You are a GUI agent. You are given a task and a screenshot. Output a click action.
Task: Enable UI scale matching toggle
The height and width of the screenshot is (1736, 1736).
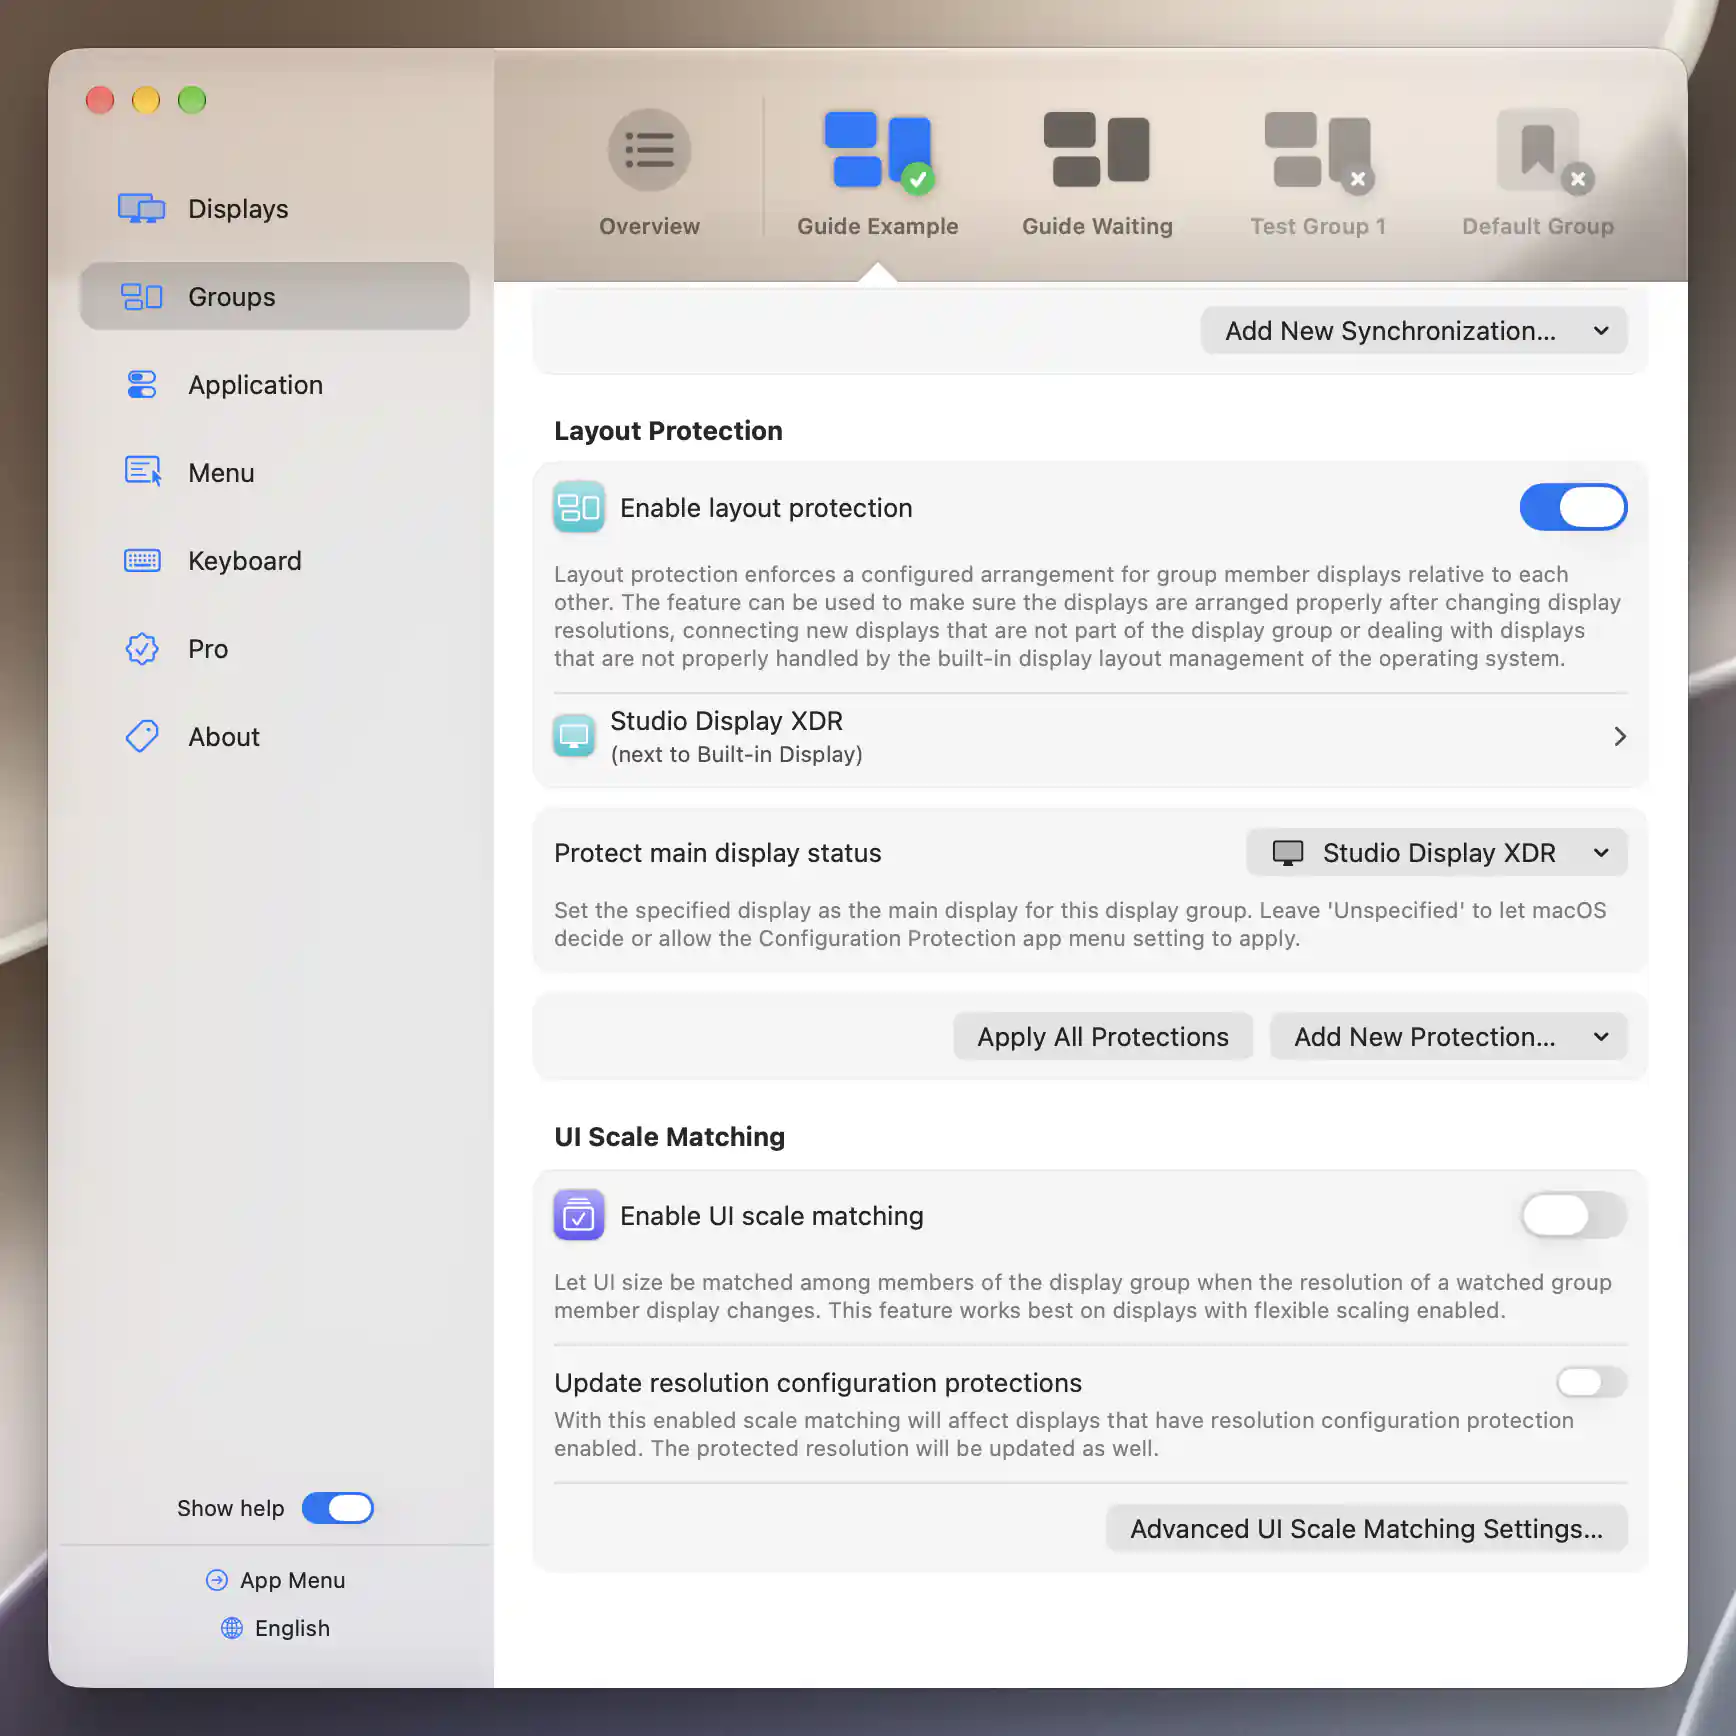(x=1573, y=1215)
